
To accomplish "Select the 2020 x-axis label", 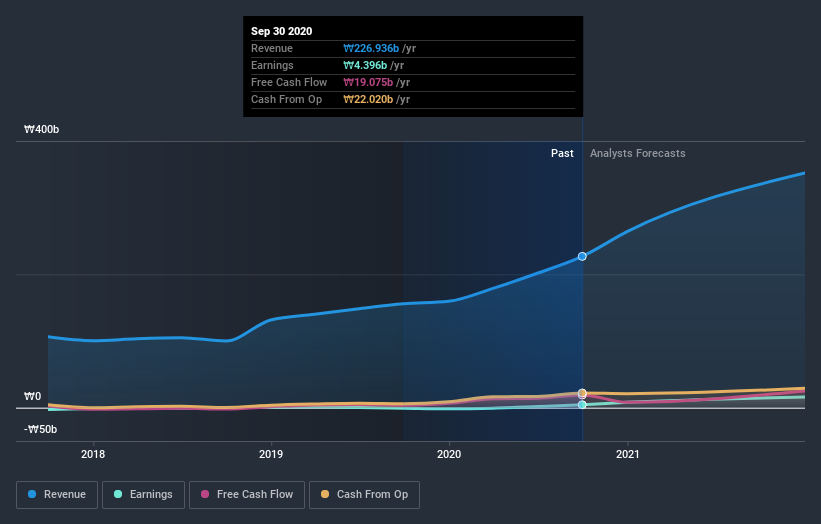I will point(449,454).
